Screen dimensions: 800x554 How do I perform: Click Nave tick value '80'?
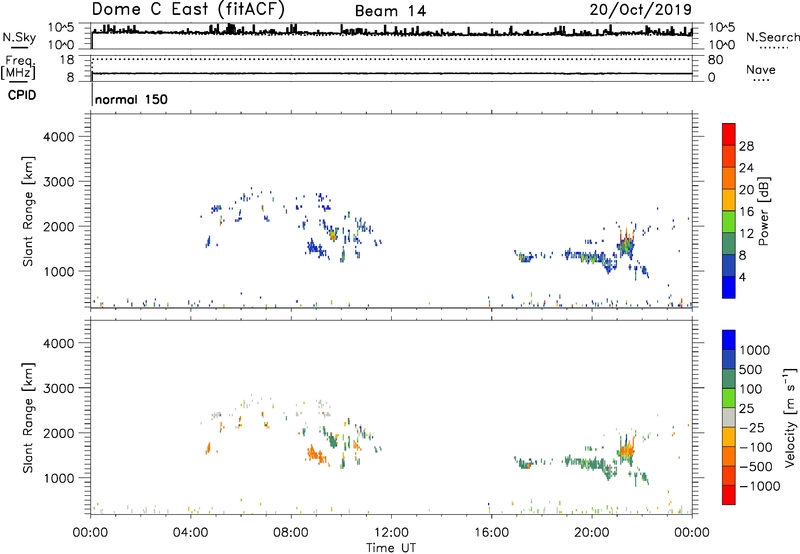point(715,60)
